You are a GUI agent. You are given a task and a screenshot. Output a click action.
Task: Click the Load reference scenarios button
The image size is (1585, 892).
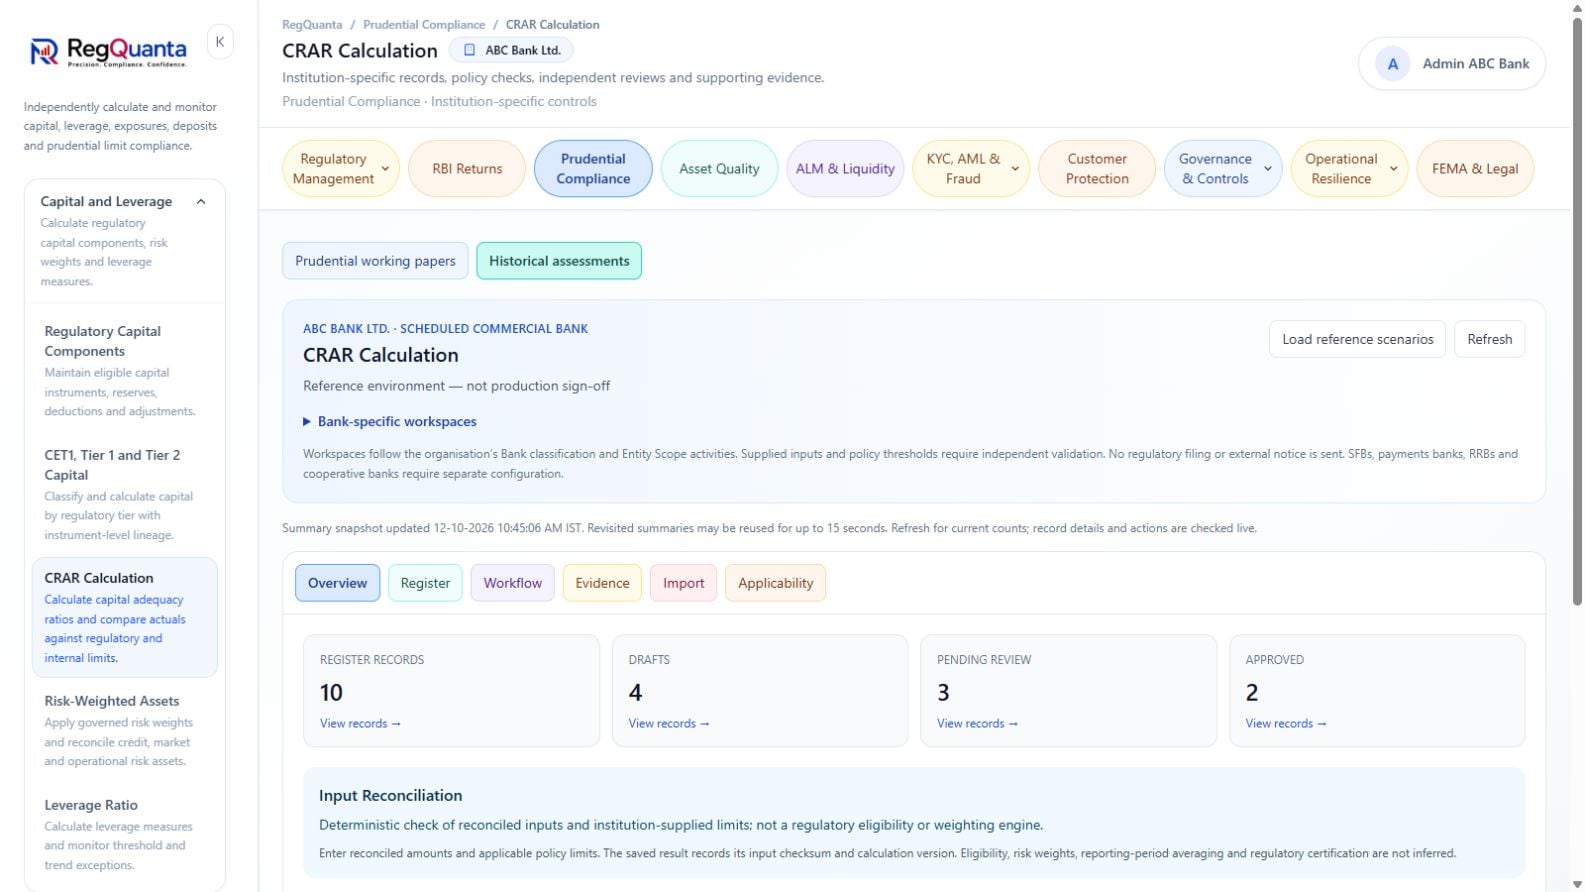[1357, 339]
